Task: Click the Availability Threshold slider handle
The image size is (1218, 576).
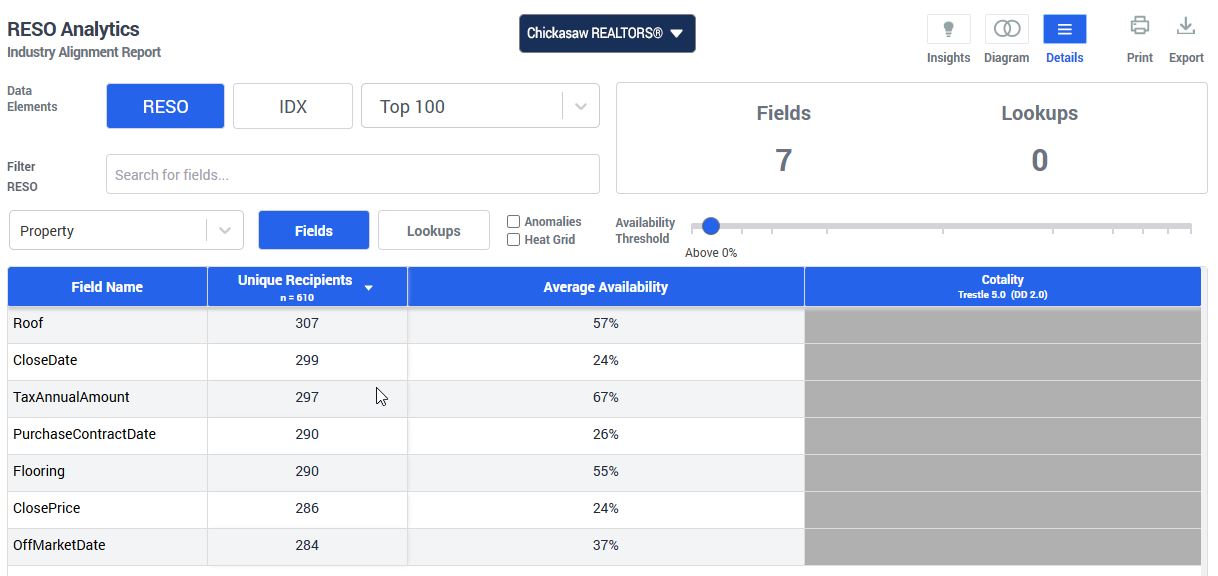Action: coord(711,226)
